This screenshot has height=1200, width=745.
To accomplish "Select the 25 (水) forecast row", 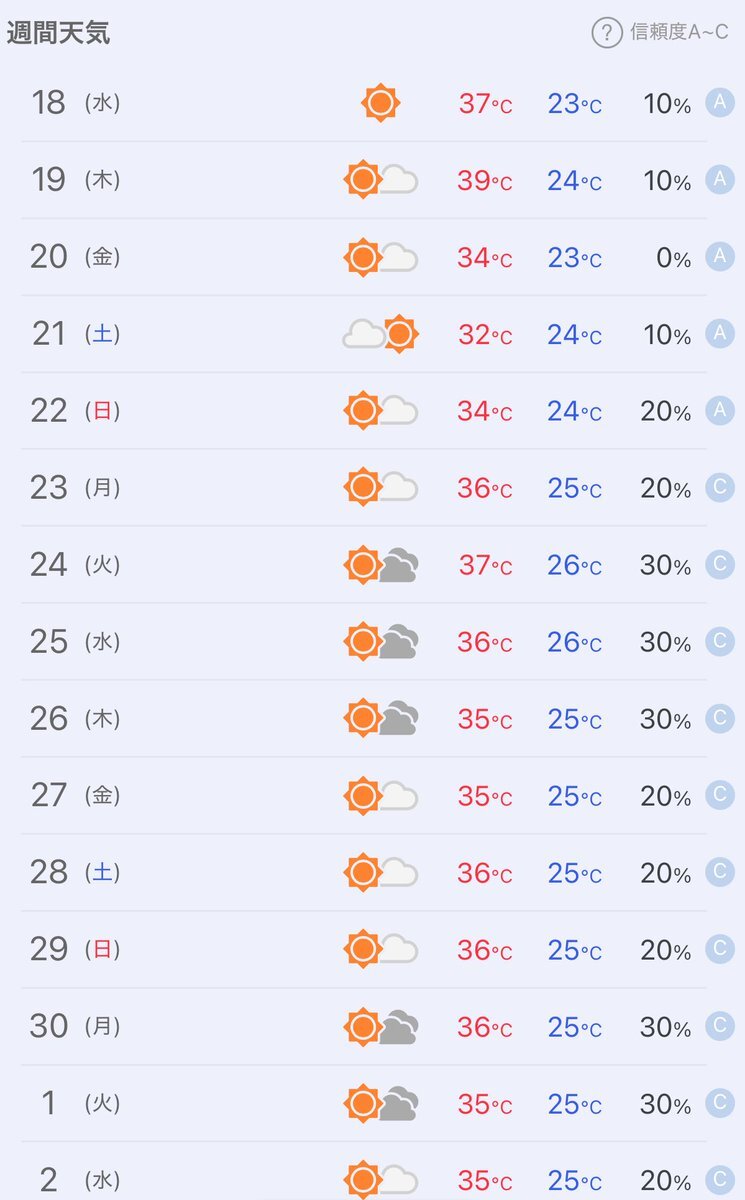I will 372,642.
